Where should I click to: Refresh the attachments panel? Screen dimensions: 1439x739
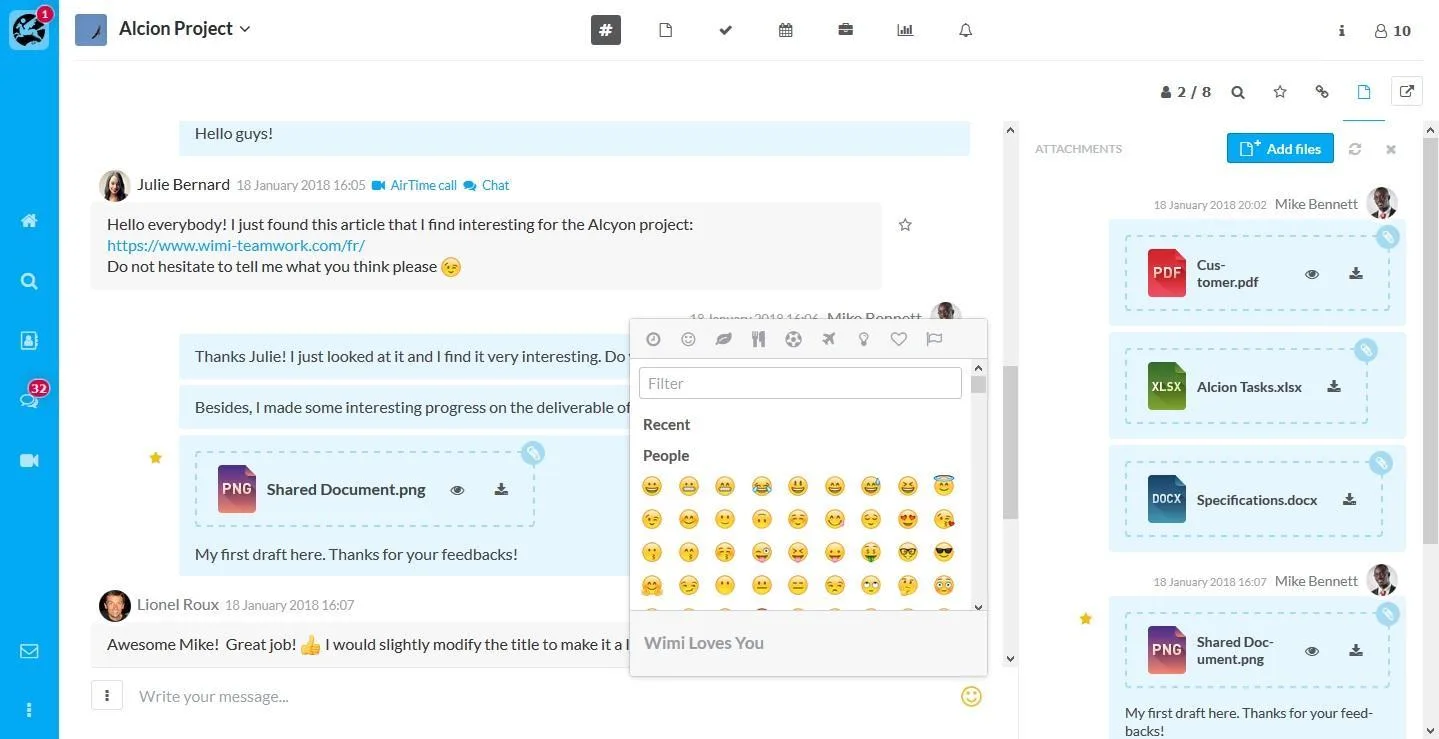point(1355,149)
